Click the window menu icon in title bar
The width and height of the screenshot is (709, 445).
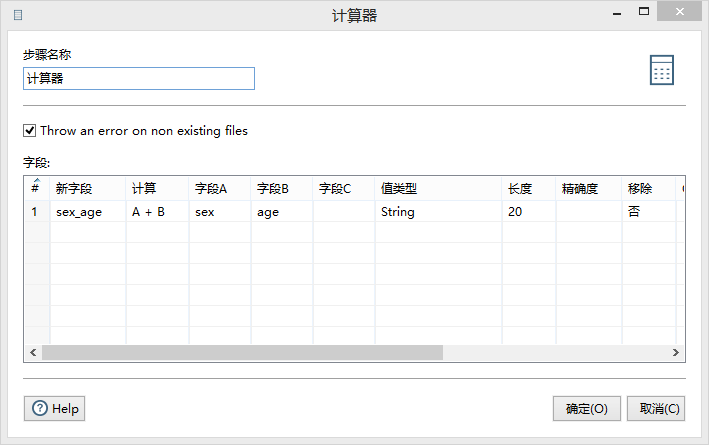click(x=18, y=15)
